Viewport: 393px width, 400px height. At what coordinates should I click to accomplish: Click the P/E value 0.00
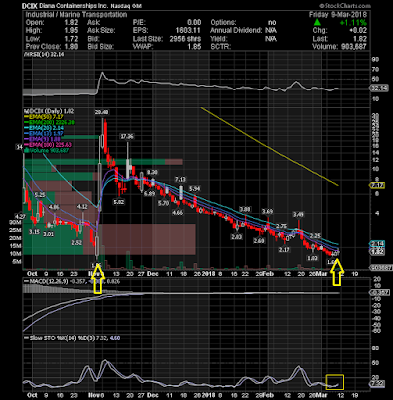pyautogui.click(x=194, y=23)
